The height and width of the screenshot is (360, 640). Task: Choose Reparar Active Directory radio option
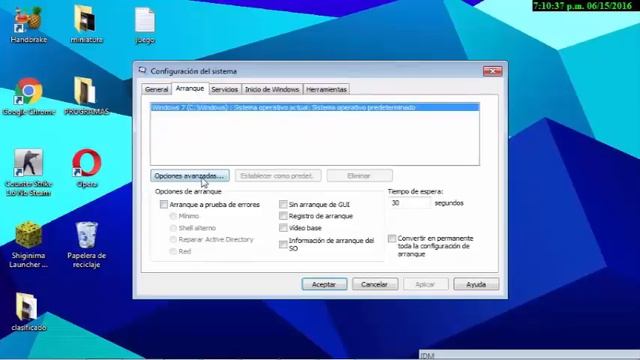pyautogui.click(x=173, y=239)
